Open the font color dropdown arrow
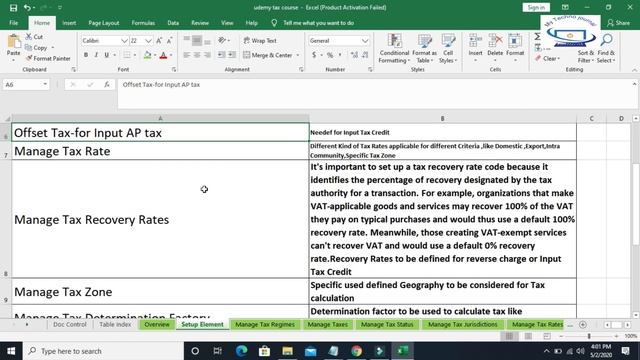Screen dimensions: 640x360 (171, 55)
